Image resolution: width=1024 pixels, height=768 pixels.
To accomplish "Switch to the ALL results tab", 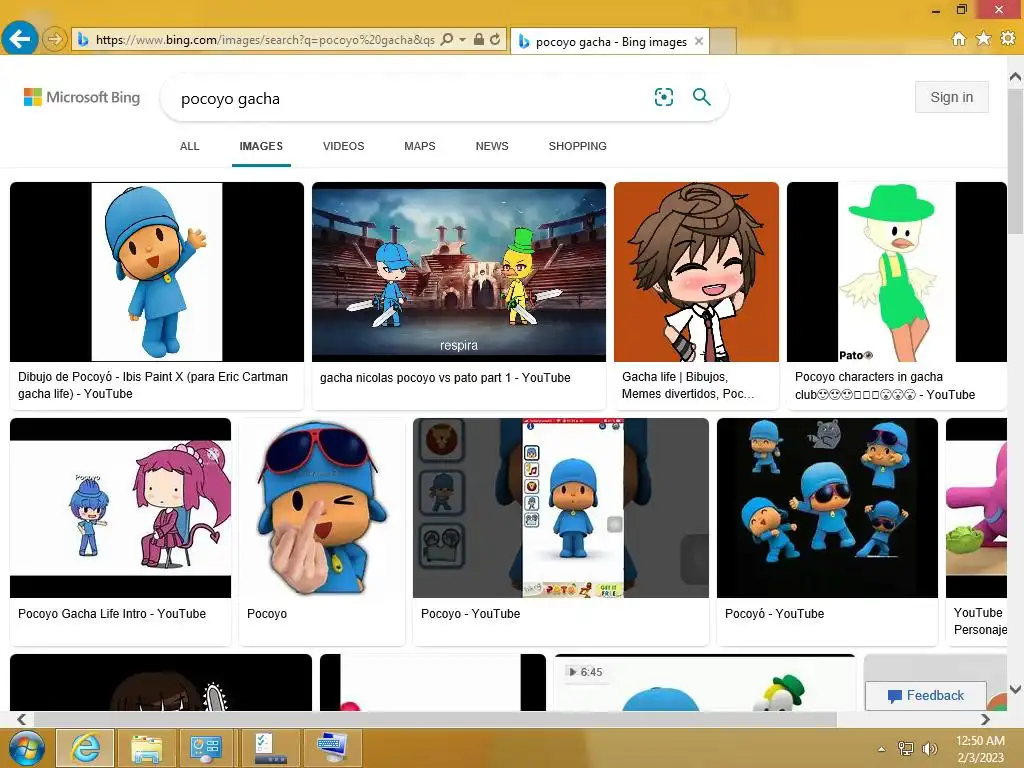I will pos(189,146).
